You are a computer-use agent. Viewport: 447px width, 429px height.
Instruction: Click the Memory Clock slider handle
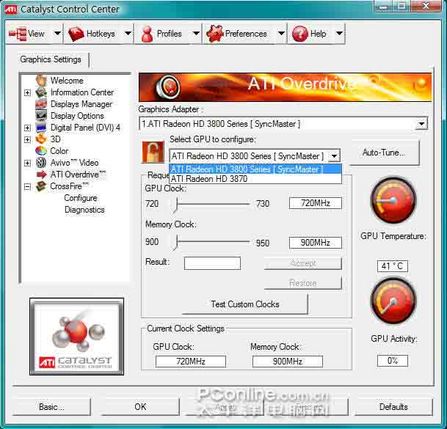point(176,242)
